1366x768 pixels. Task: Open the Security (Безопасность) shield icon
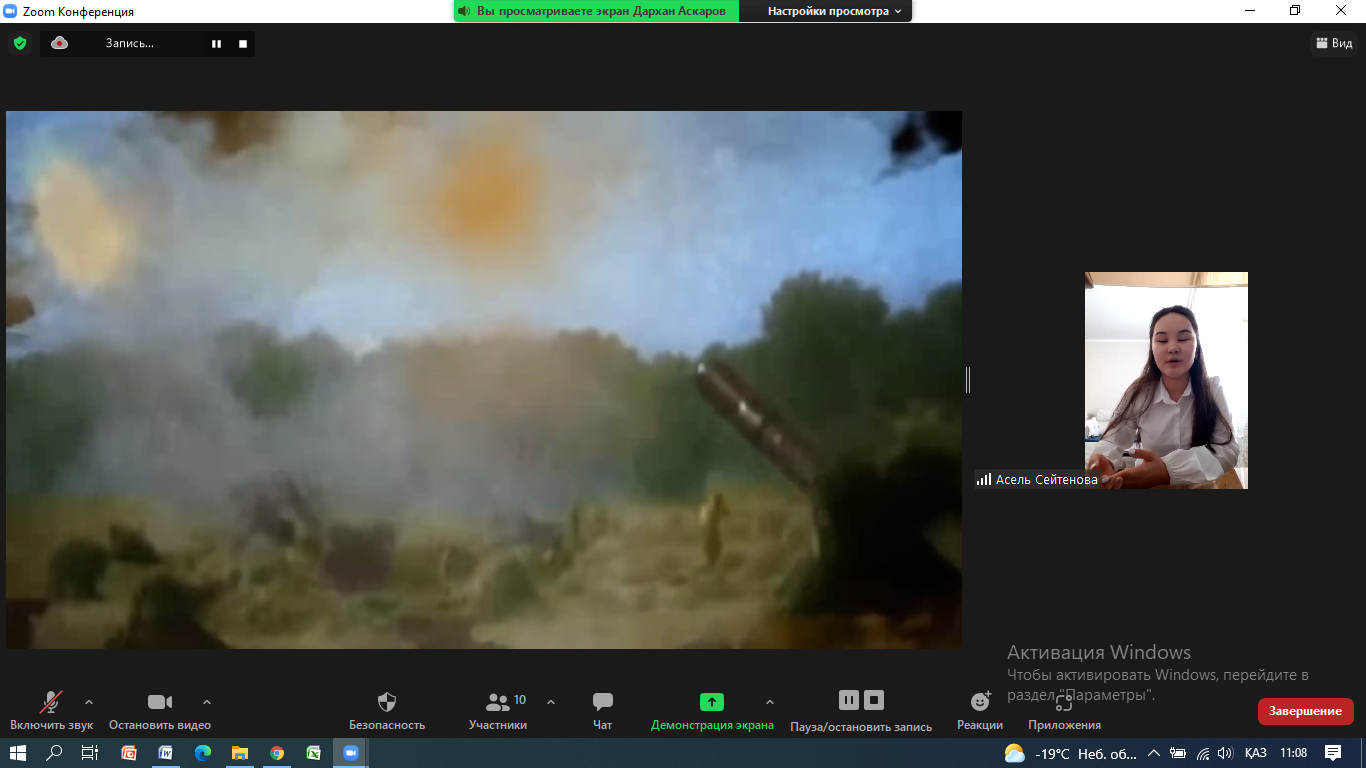387,702
